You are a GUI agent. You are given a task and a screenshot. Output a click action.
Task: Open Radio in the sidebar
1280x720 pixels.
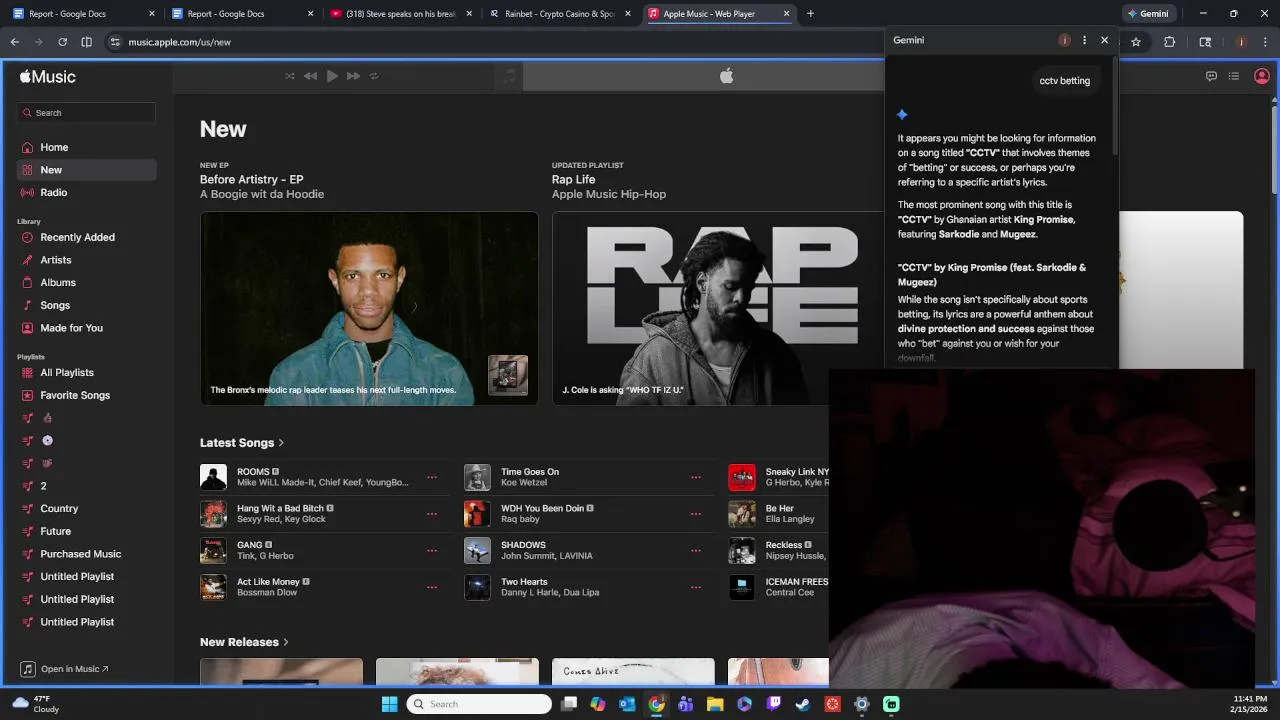pos(86,192)
